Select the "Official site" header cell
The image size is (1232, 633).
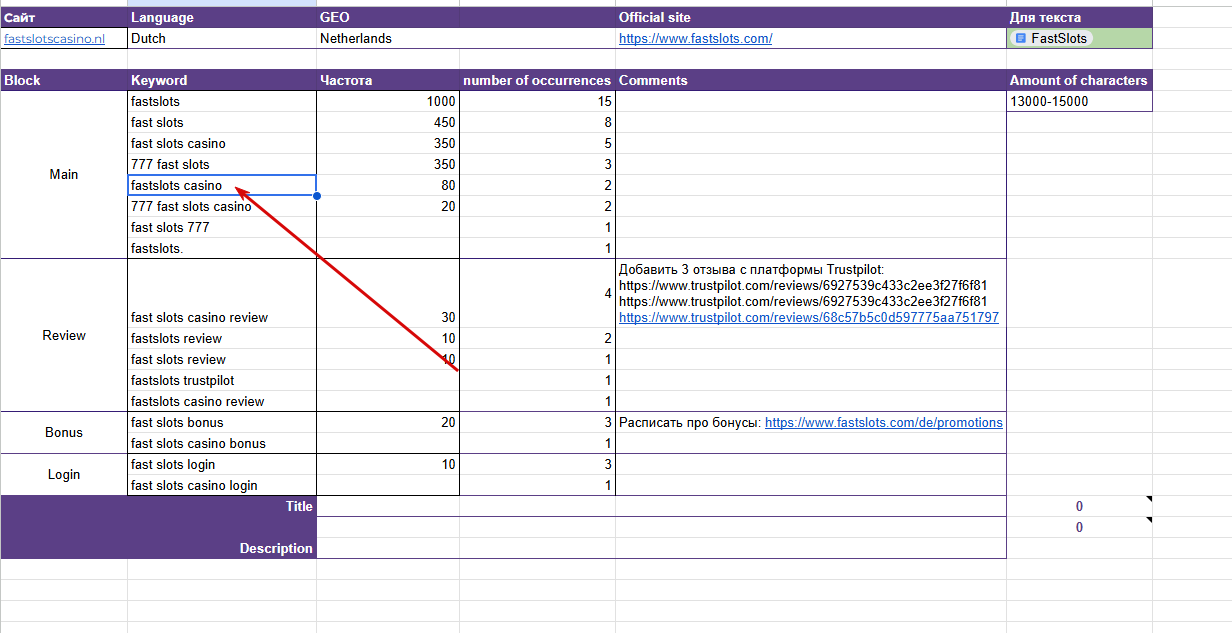tap(811, 18)
